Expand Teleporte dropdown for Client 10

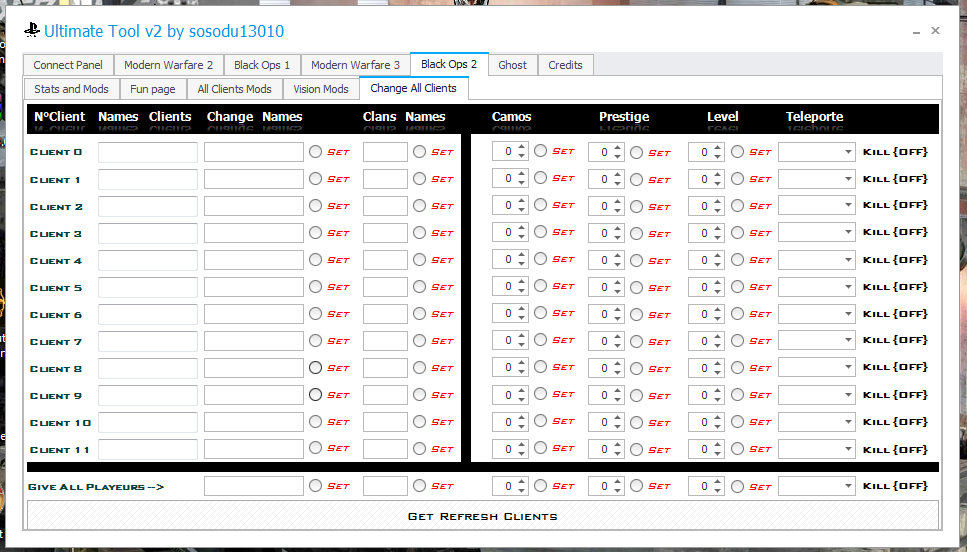pyautogui.click(x=817, y=422)
